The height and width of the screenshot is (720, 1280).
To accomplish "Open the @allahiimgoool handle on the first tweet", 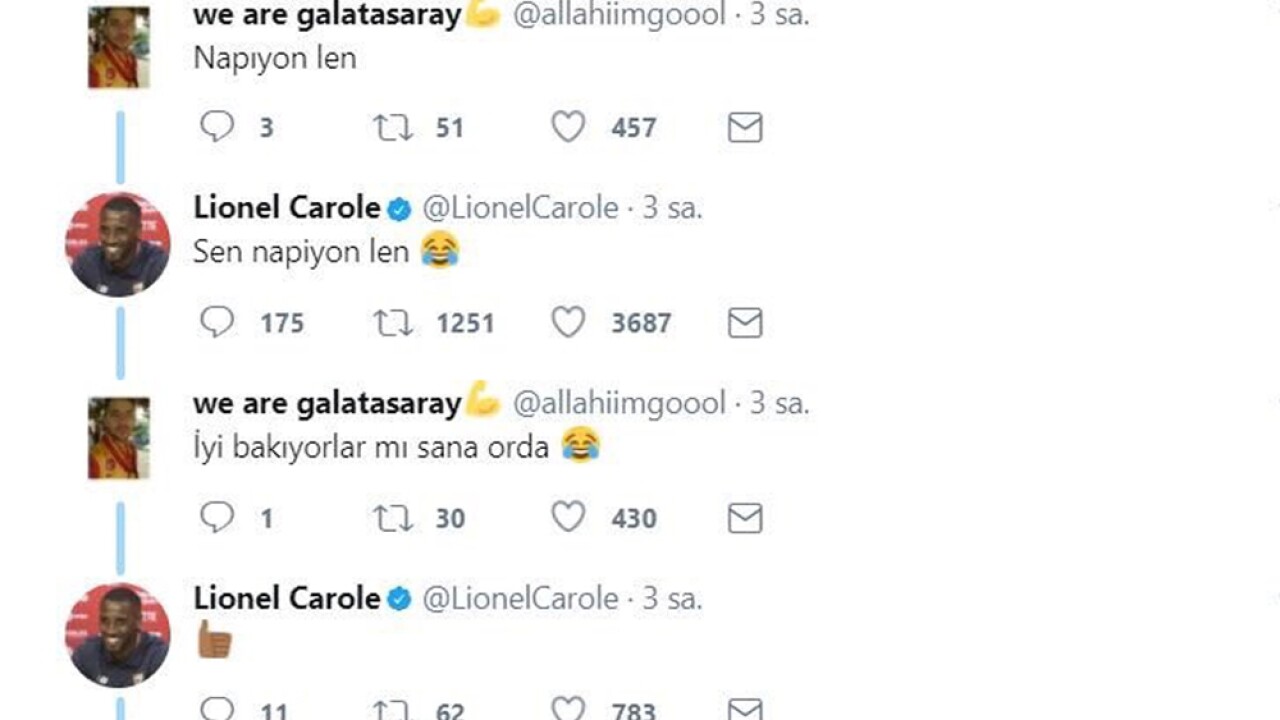I will (619, 14).
